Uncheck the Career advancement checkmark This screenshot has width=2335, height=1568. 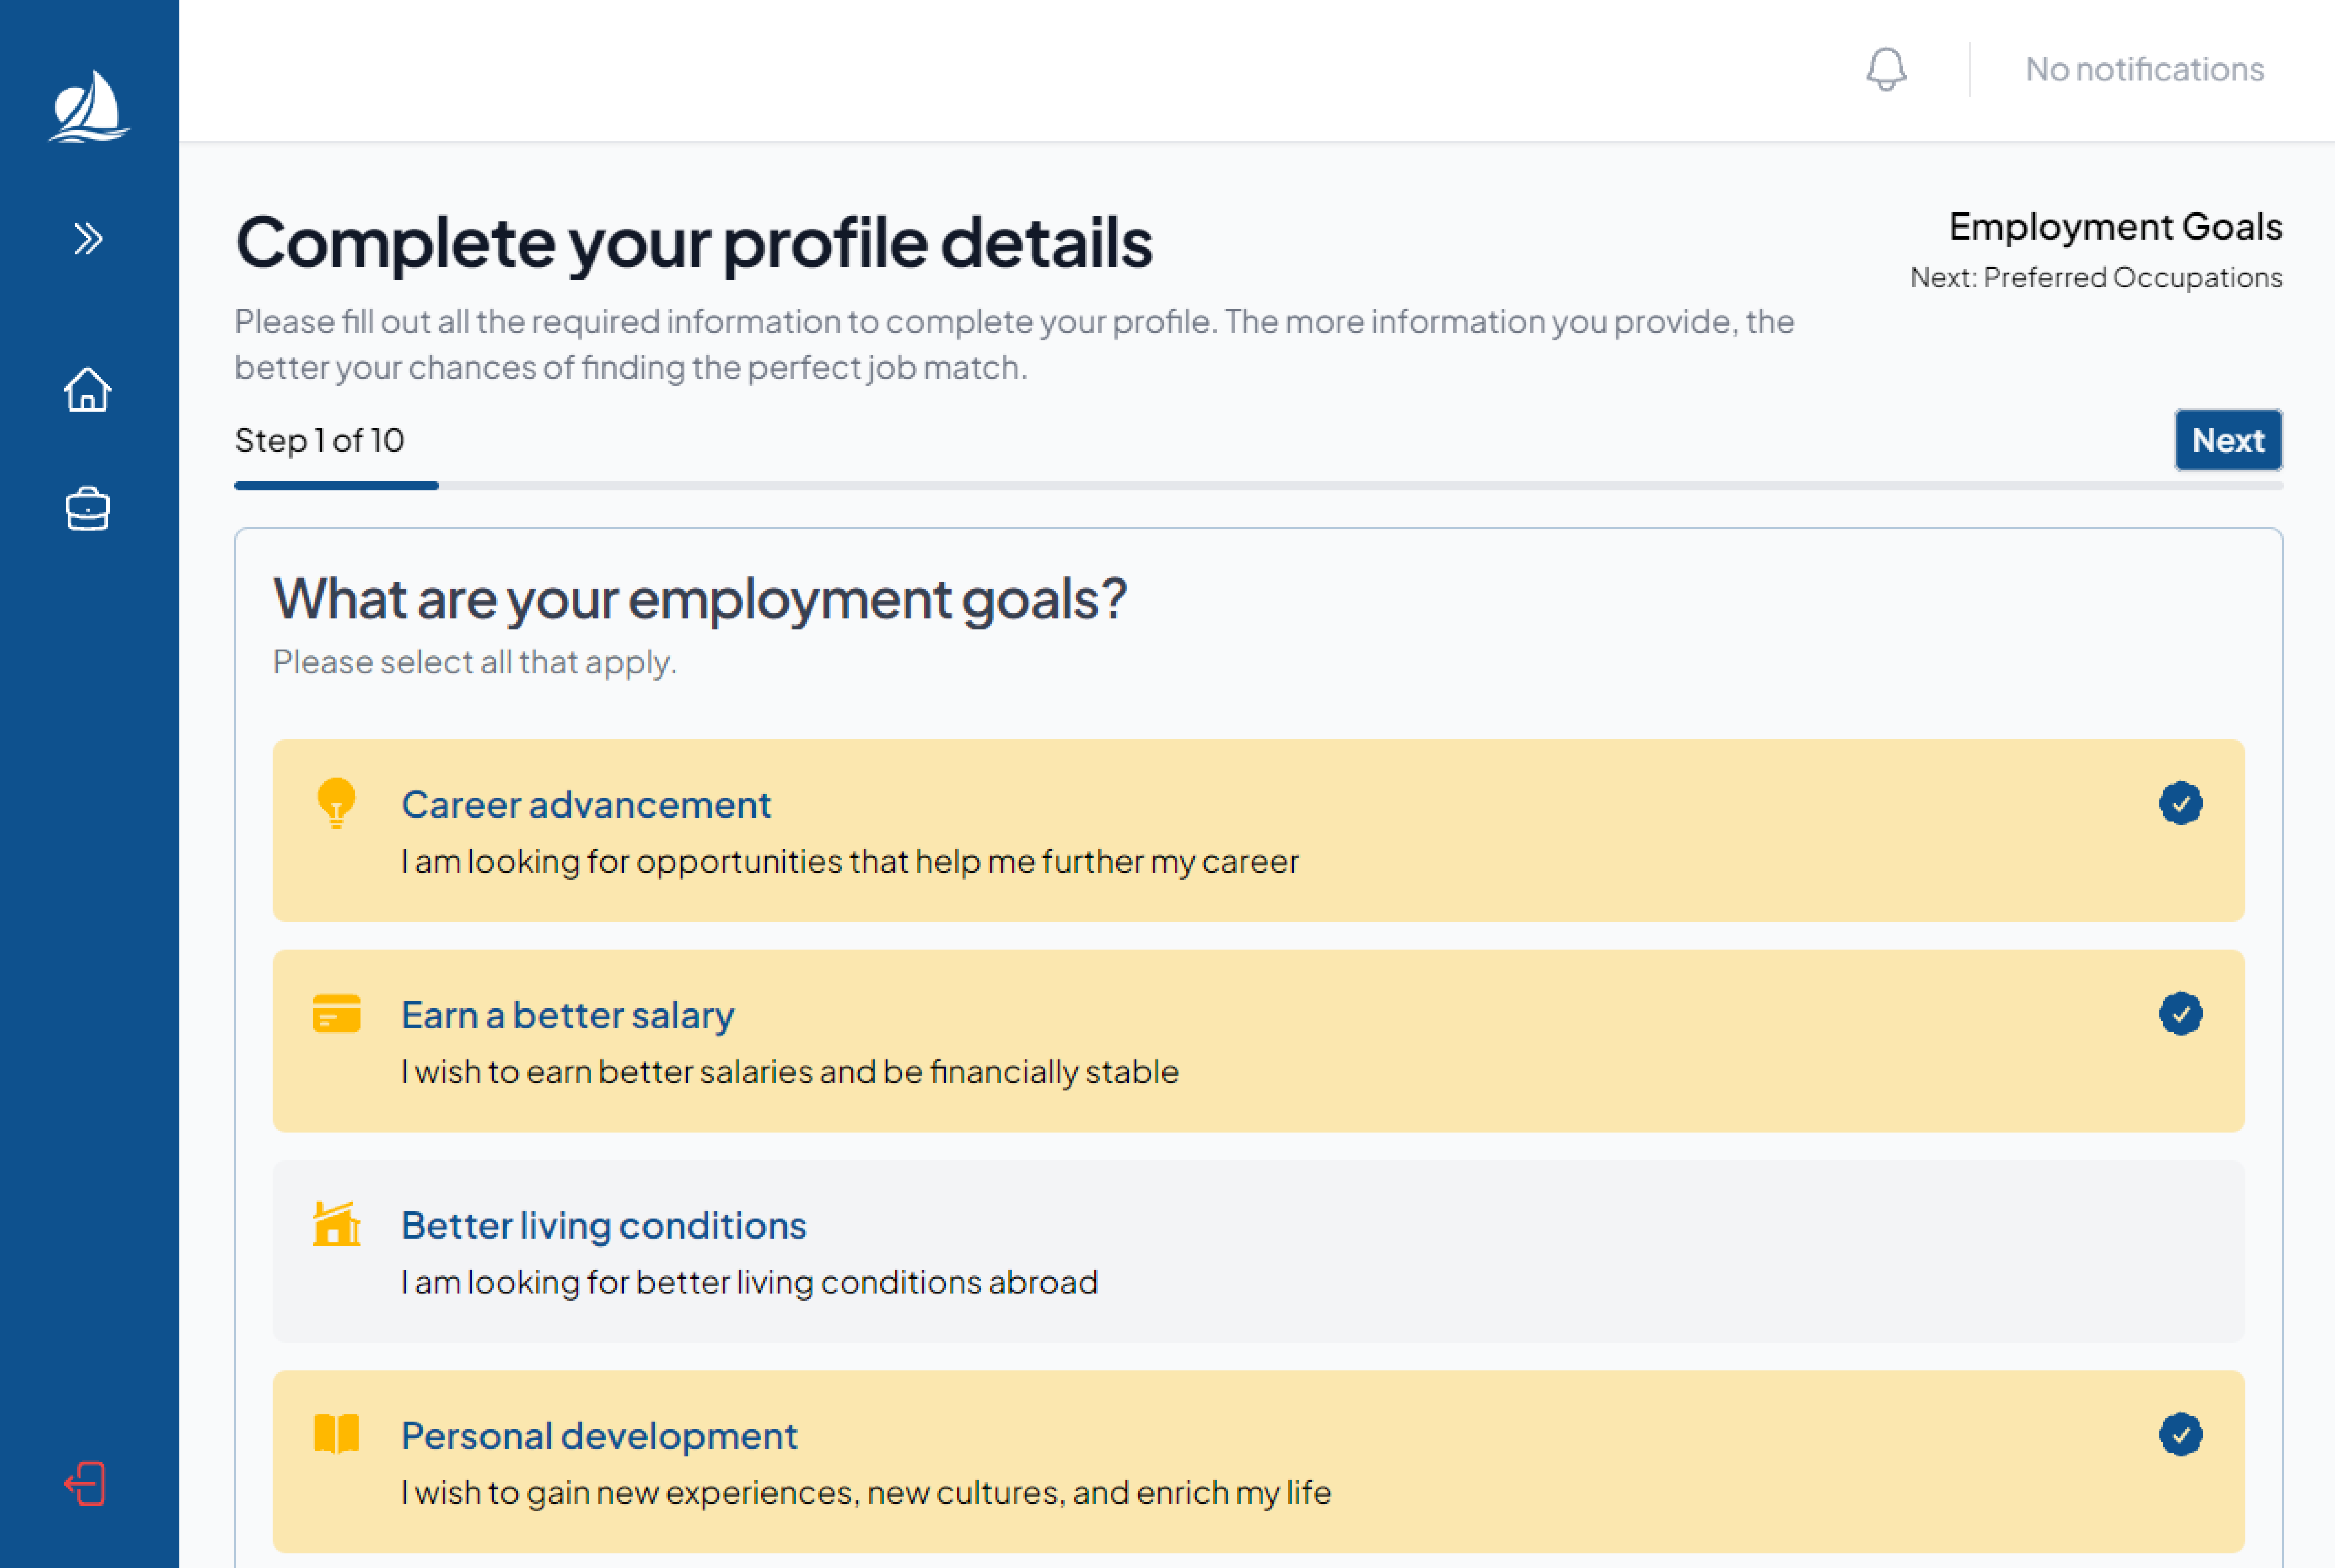click(x=2180, y=803)
